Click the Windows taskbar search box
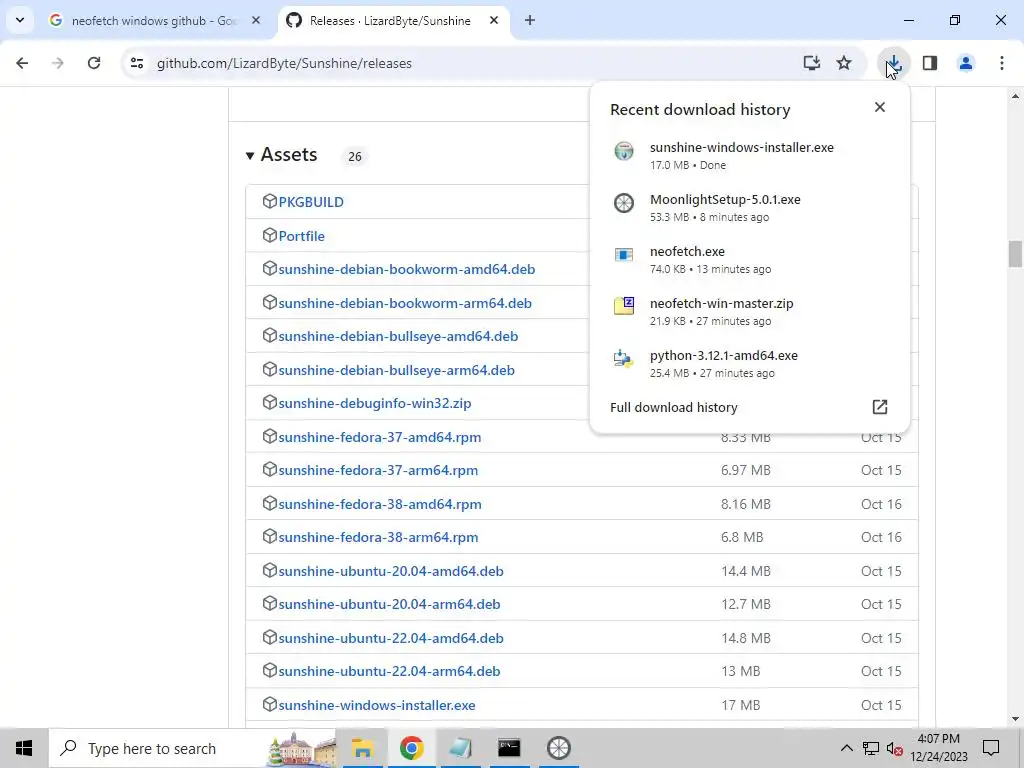This screenshot has width=1024, height=768. click(193, 748)
